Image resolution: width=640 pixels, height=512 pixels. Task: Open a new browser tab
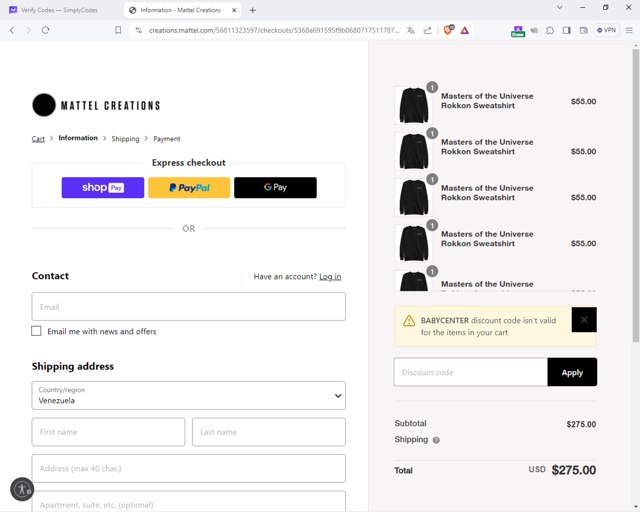[253, 10]
